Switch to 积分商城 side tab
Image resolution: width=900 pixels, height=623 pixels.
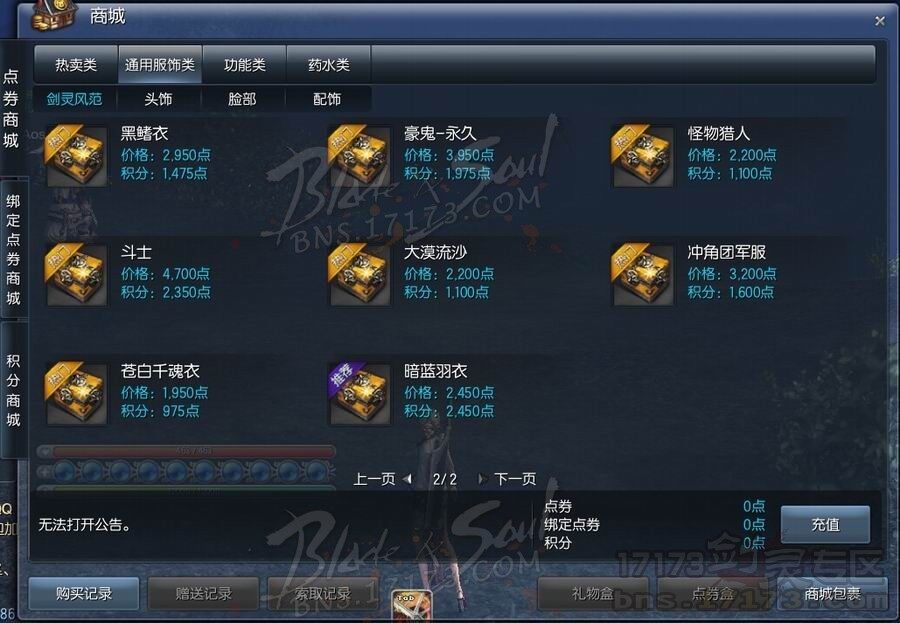[13, 390]
